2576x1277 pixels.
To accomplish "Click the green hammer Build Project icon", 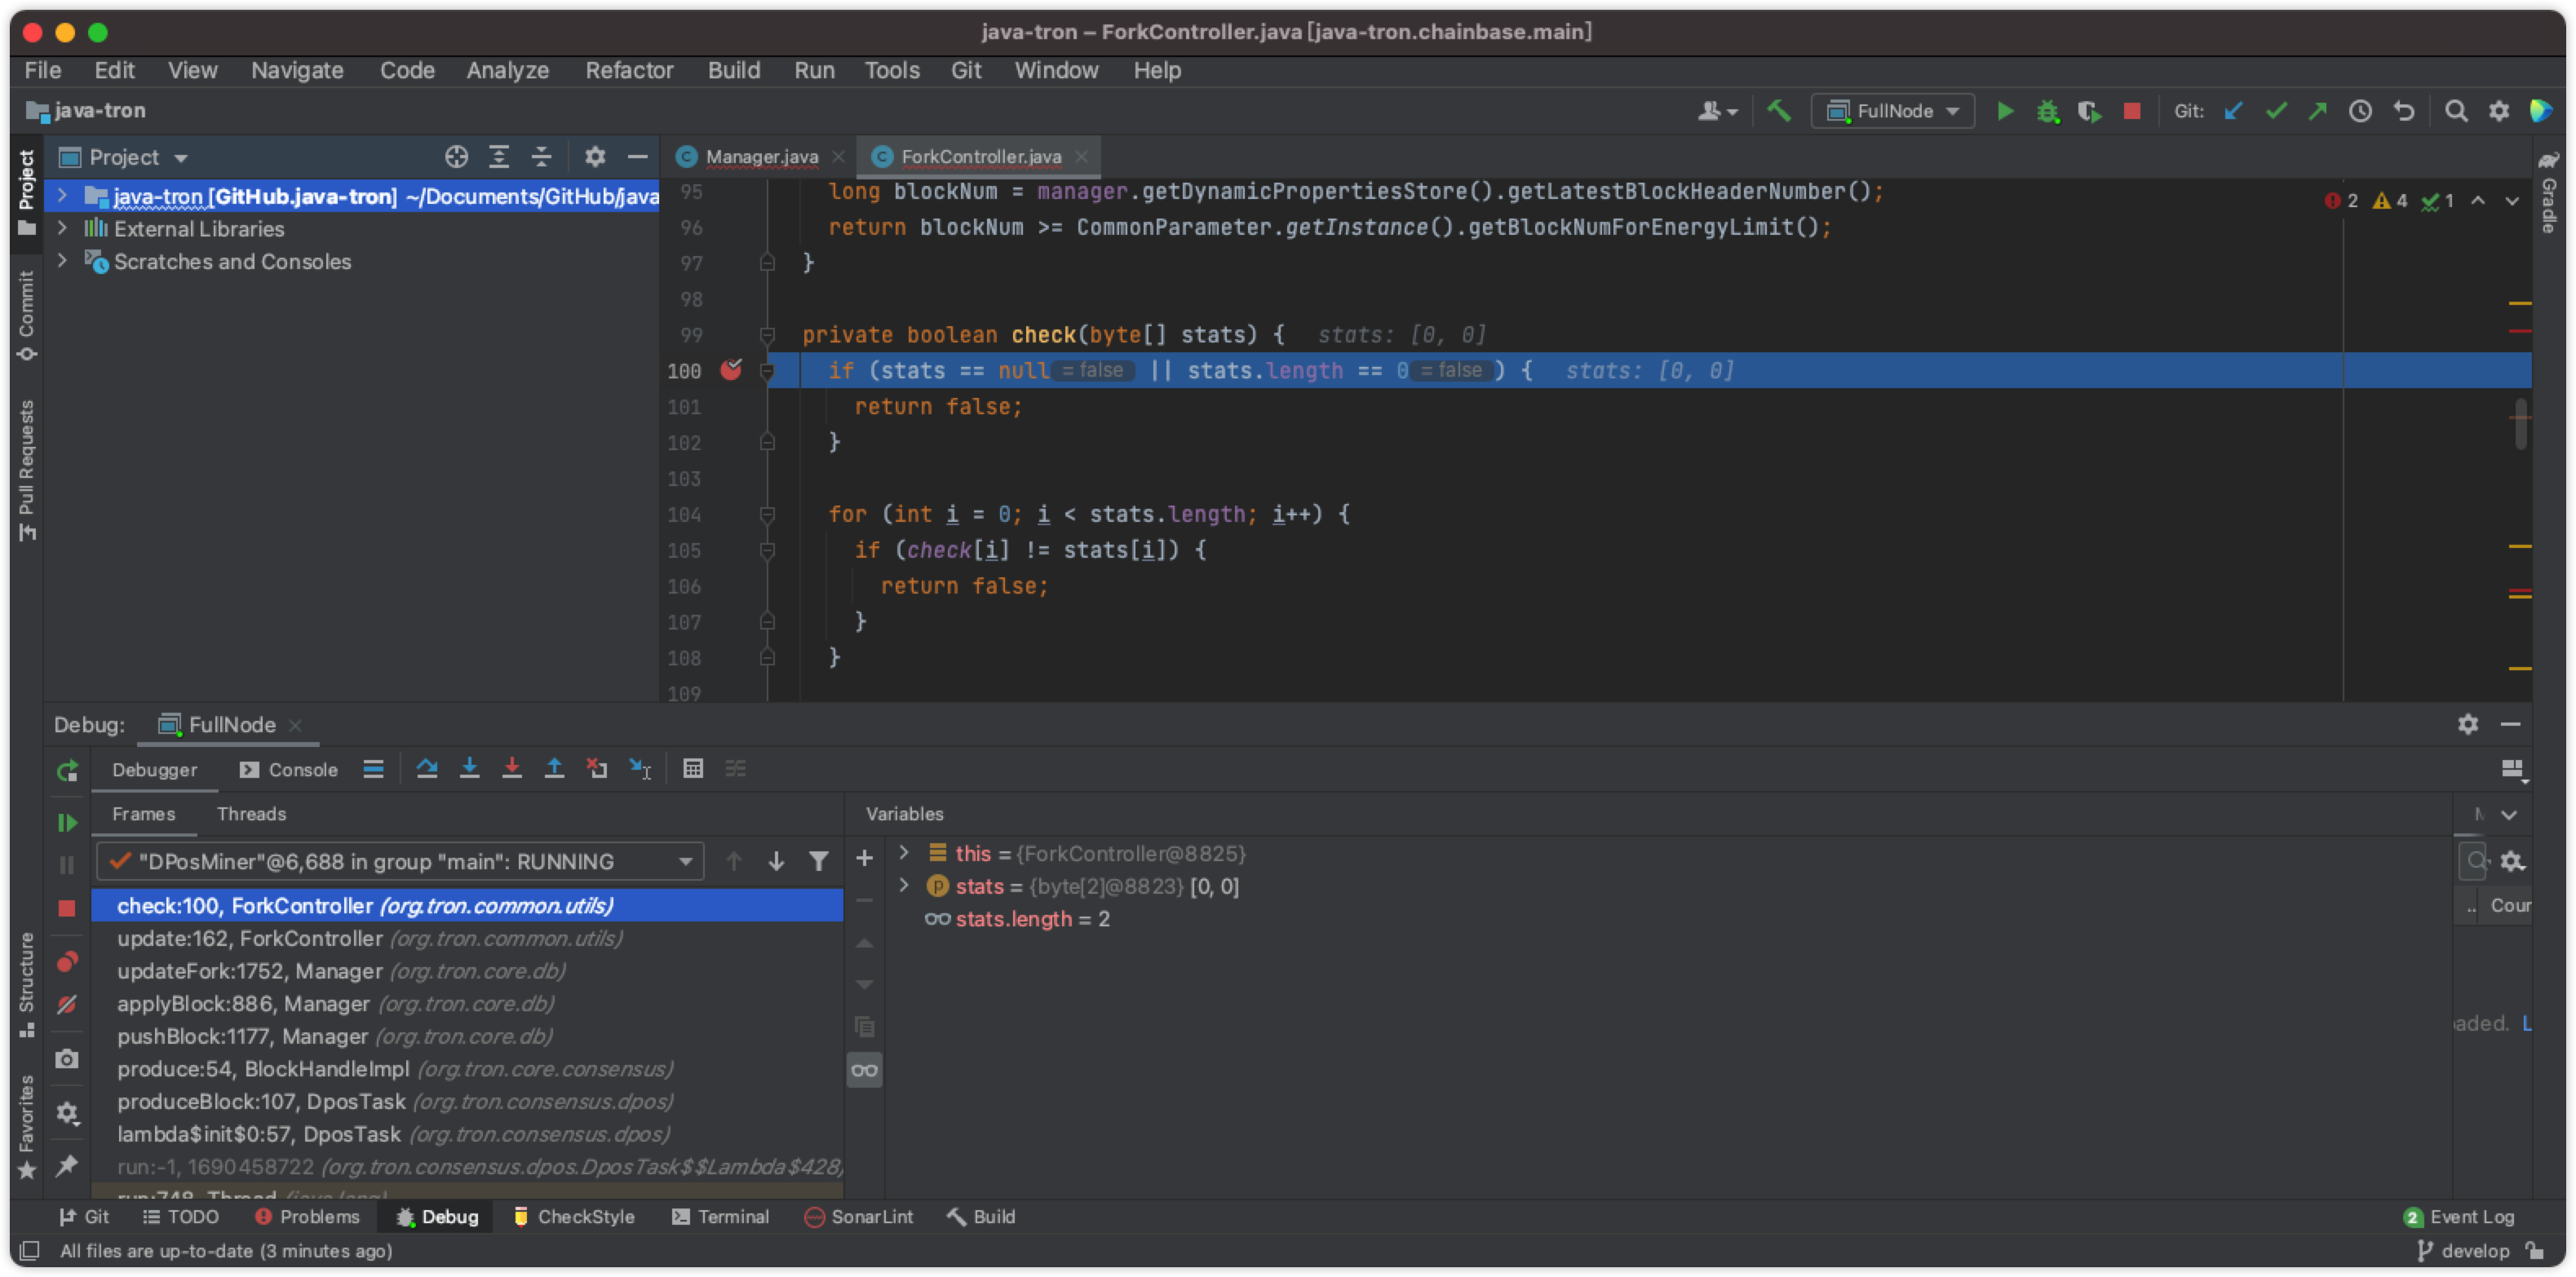I will [1778, 111].
